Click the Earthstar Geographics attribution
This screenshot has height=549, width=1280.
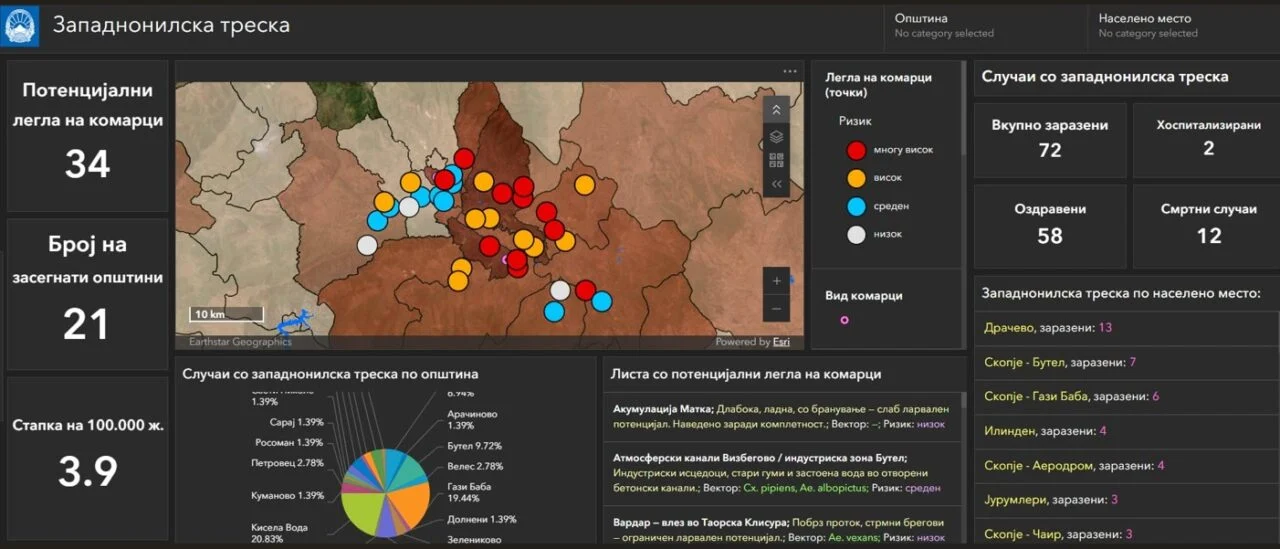(x=240, y=342)
